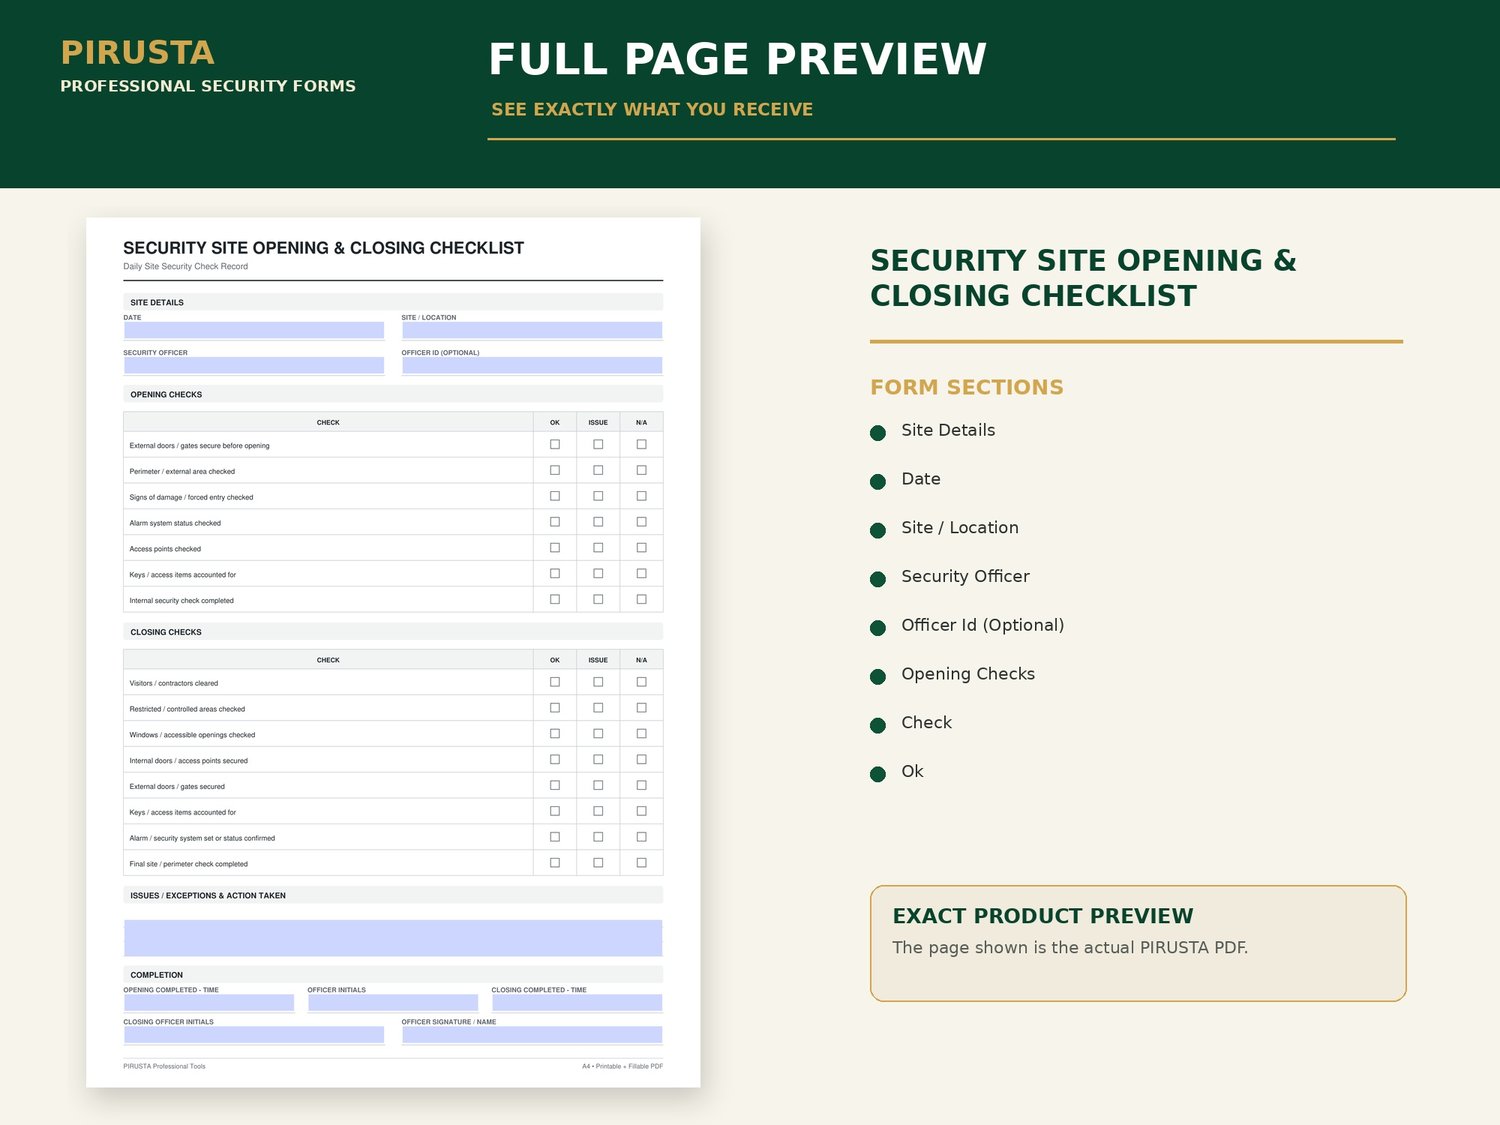The image size is (1500, 1125).
Task: Tick OK for Alarm system status checked
Action: [x=555, y=522]
